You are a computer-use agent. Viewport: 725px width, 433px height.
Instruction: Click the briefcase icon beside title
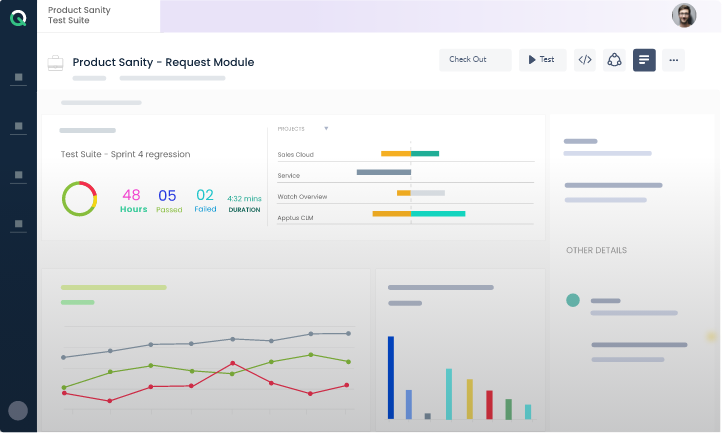coord(55,63)
